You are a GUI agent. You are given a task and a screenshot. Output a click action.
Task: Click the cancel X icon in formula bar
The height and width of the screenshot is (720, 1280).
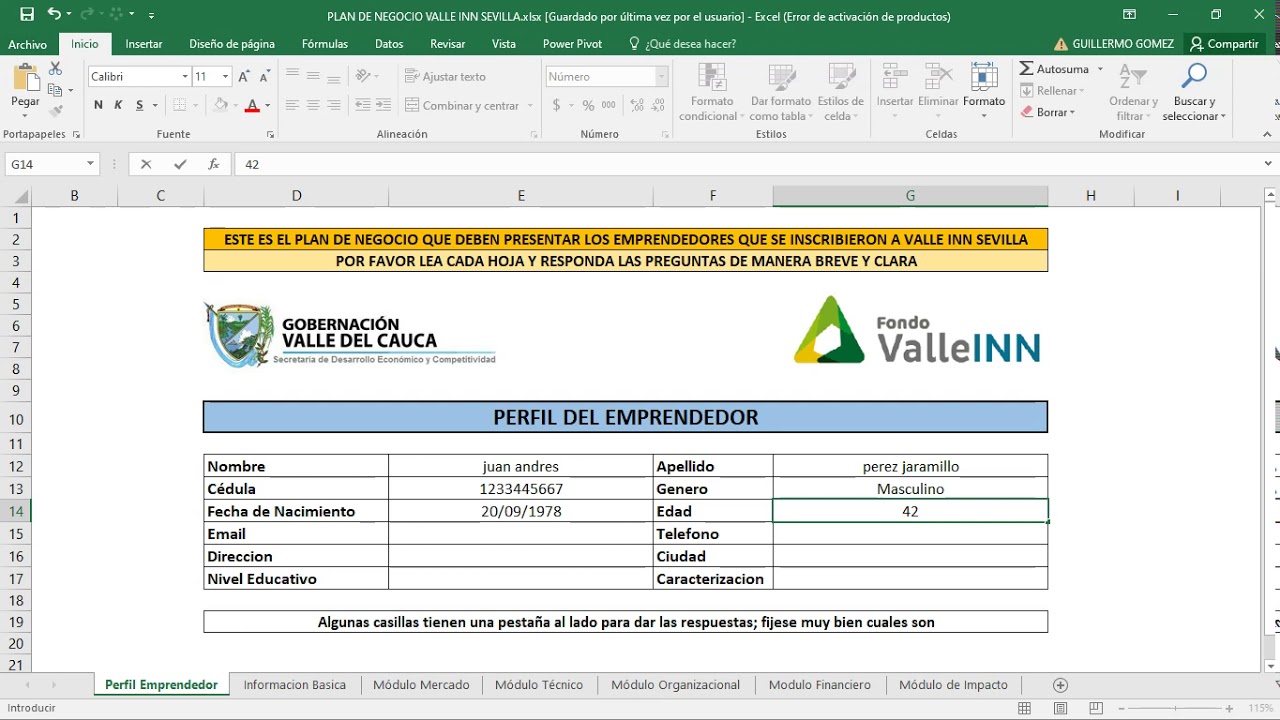click(146, 164)
